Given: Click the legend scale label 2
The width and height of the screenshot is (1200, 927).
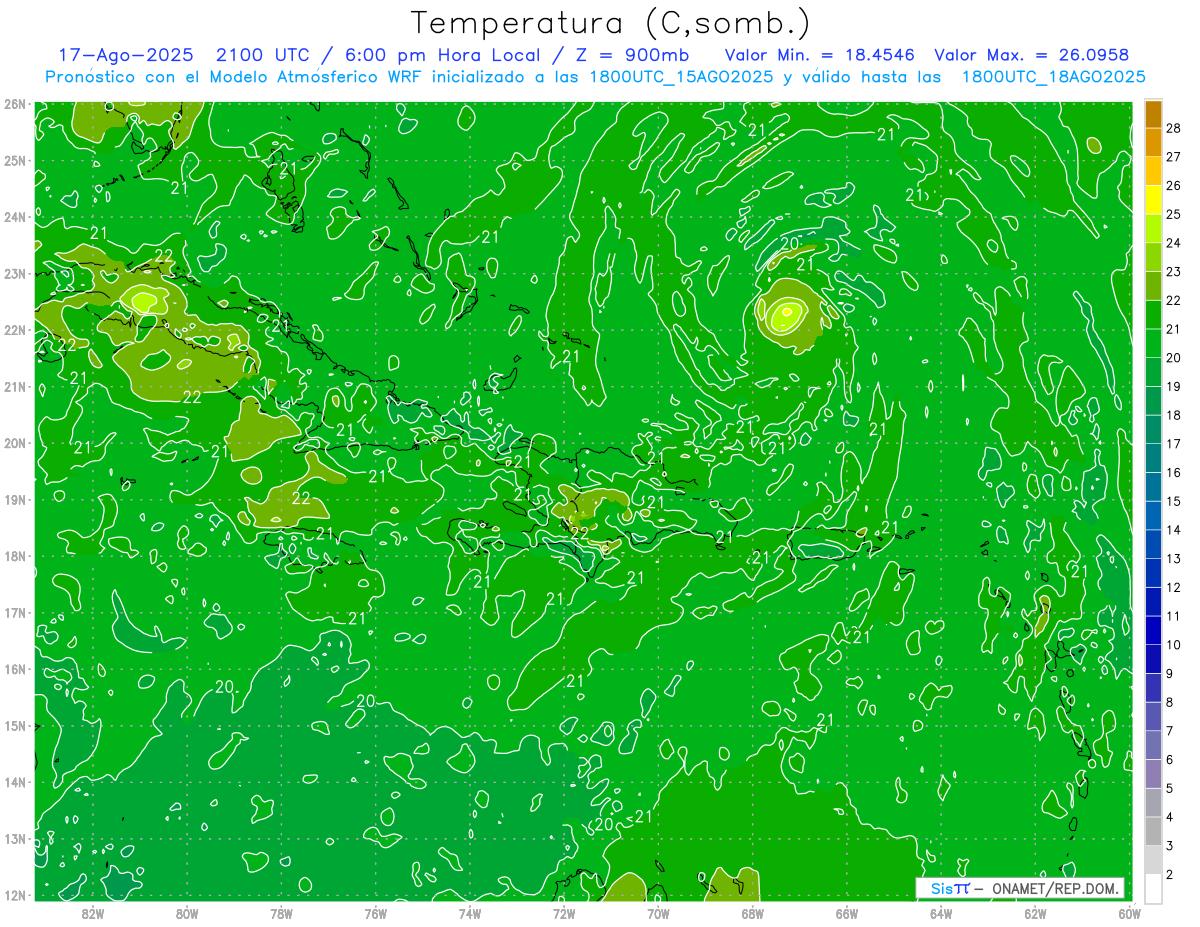Looking at the screenshot, I should (x=1170, y=874).
